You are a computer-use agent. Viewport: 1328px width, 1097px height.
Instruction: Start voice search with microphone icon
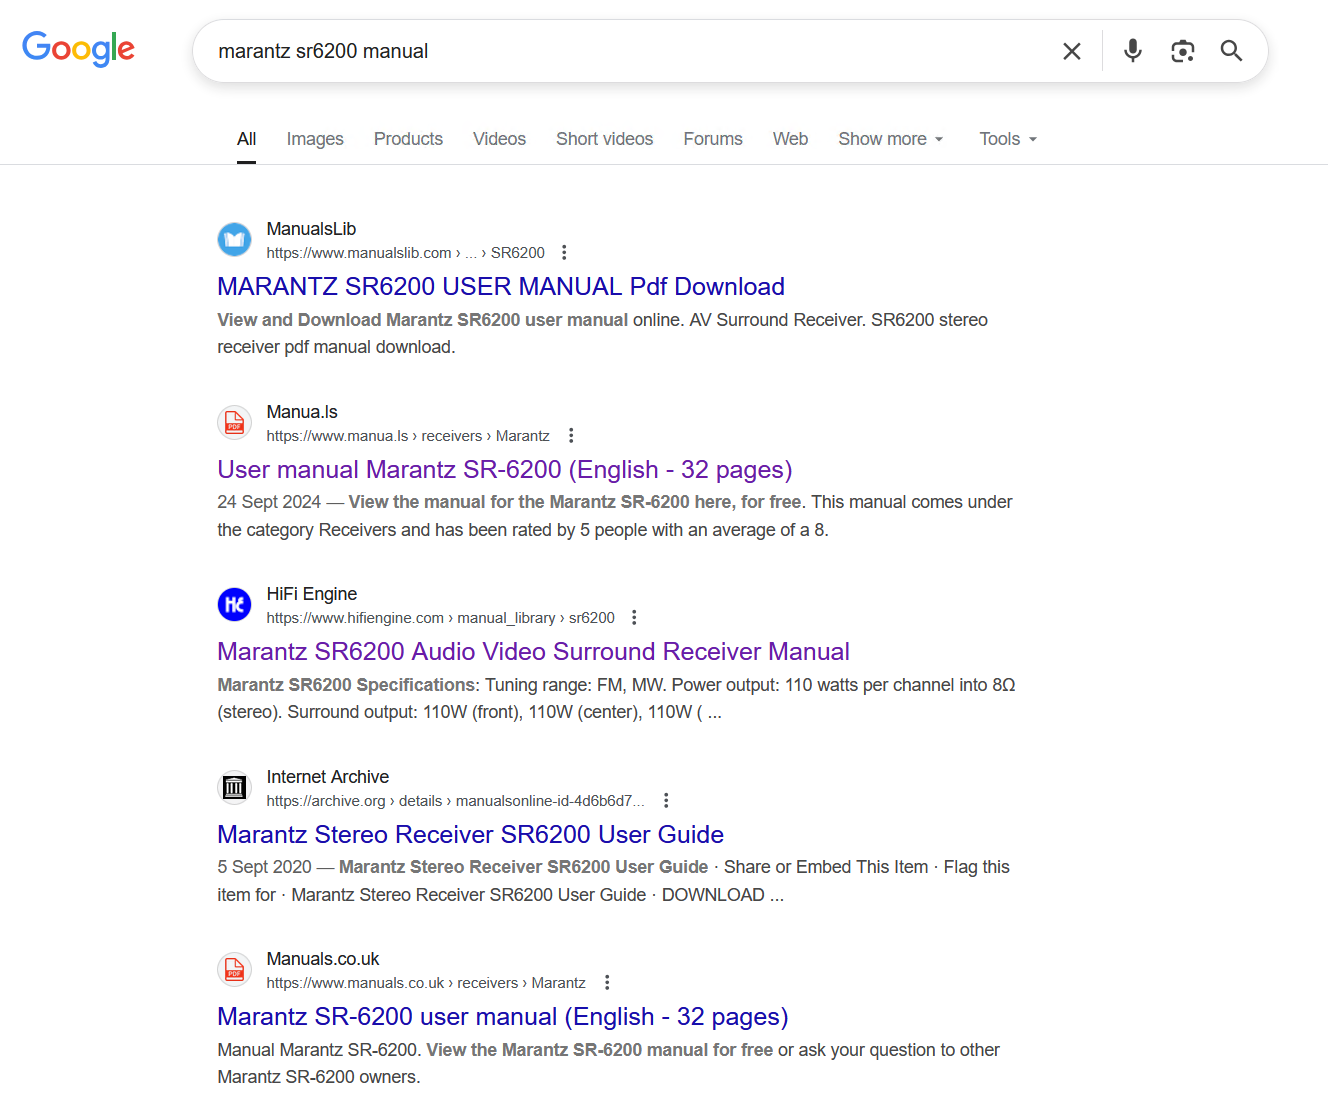tap(1132, 51)
